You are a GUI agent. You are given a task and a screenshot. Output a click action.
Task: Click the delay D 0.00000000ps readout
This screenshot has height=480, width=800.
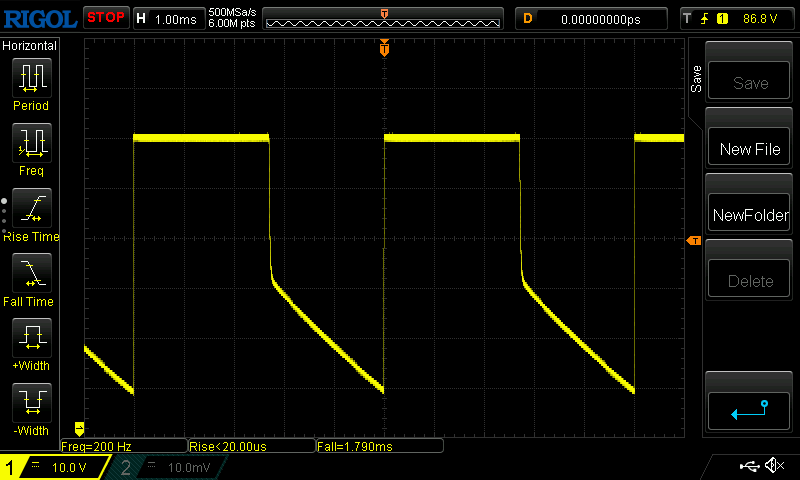(x=591, y=19)
